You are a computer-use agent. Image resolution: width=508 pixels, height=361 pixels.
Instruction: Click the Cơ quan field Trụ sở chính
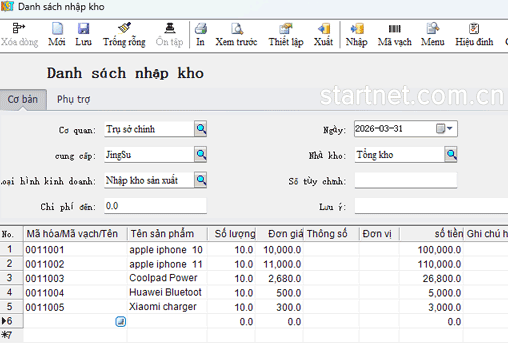click(x=149, y=129)
